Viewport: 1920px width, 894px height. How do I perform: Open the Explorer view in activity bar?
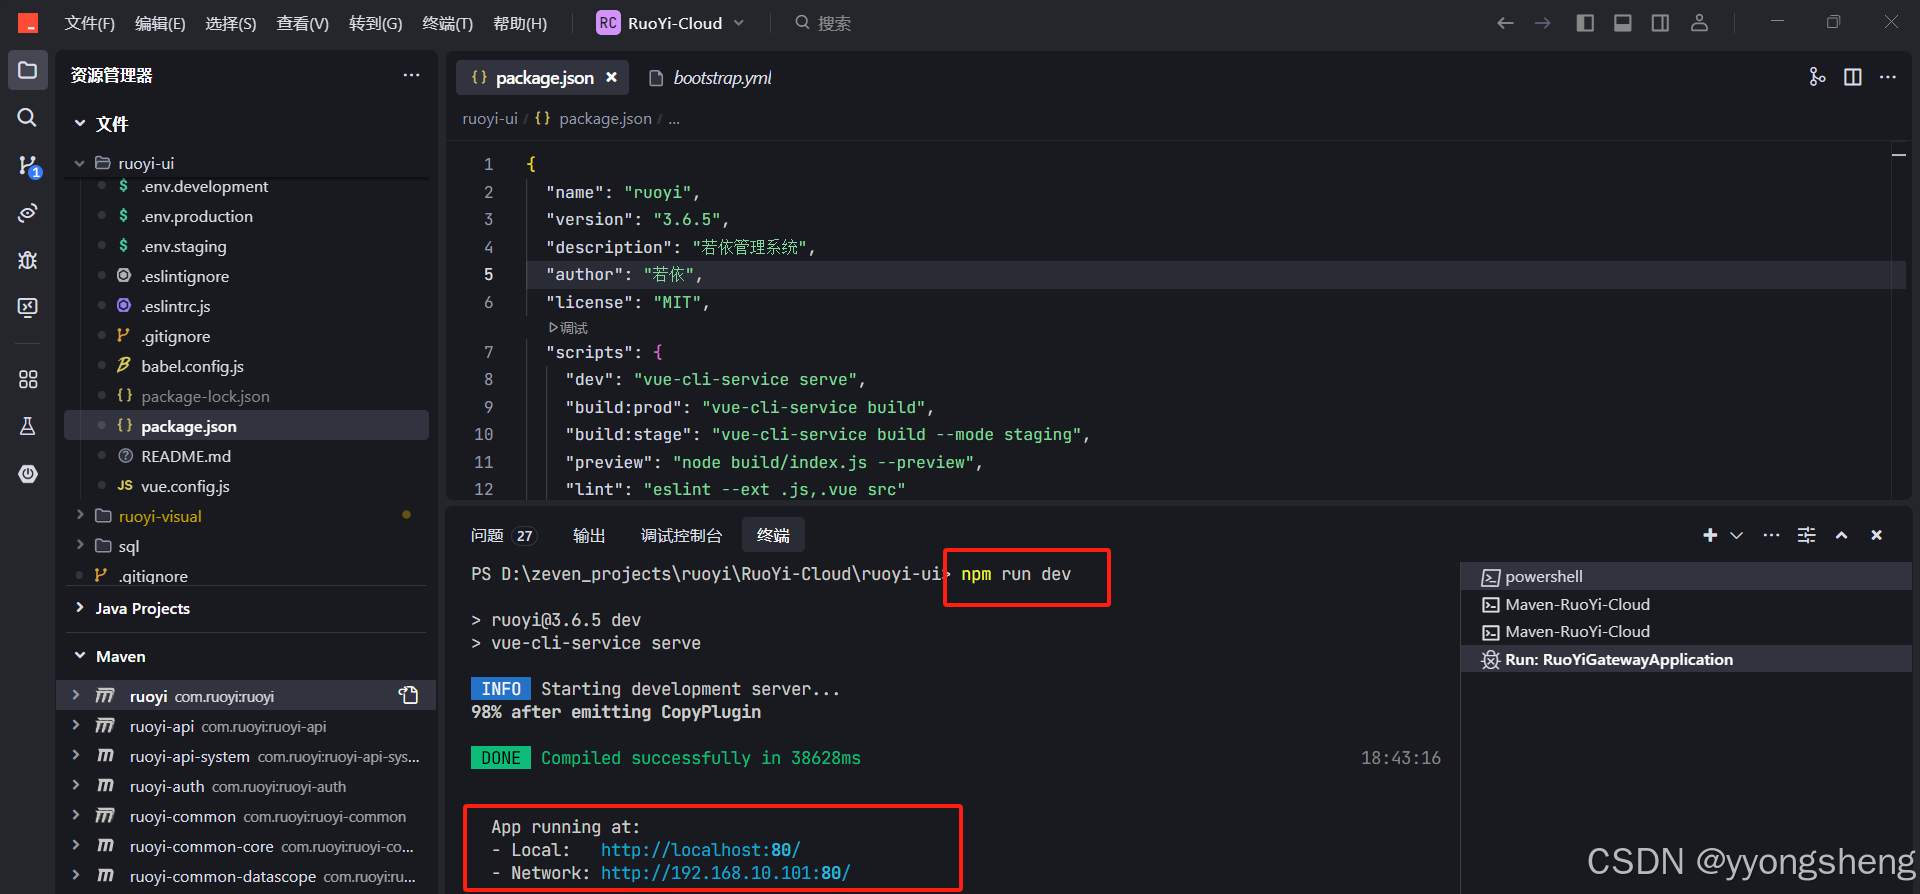(28, 71)
